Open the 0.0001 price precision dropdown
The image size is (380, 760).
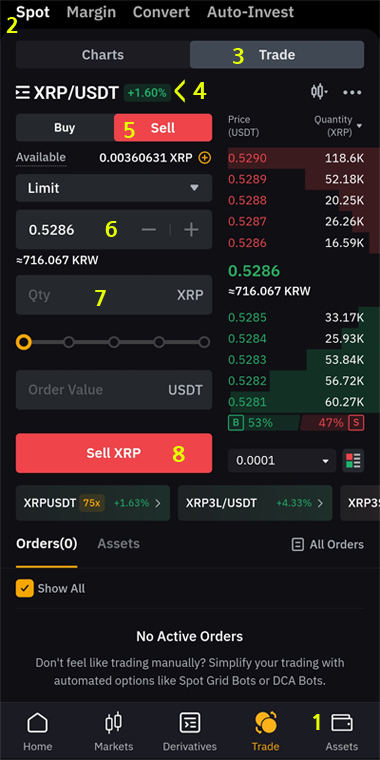[282, 460]
